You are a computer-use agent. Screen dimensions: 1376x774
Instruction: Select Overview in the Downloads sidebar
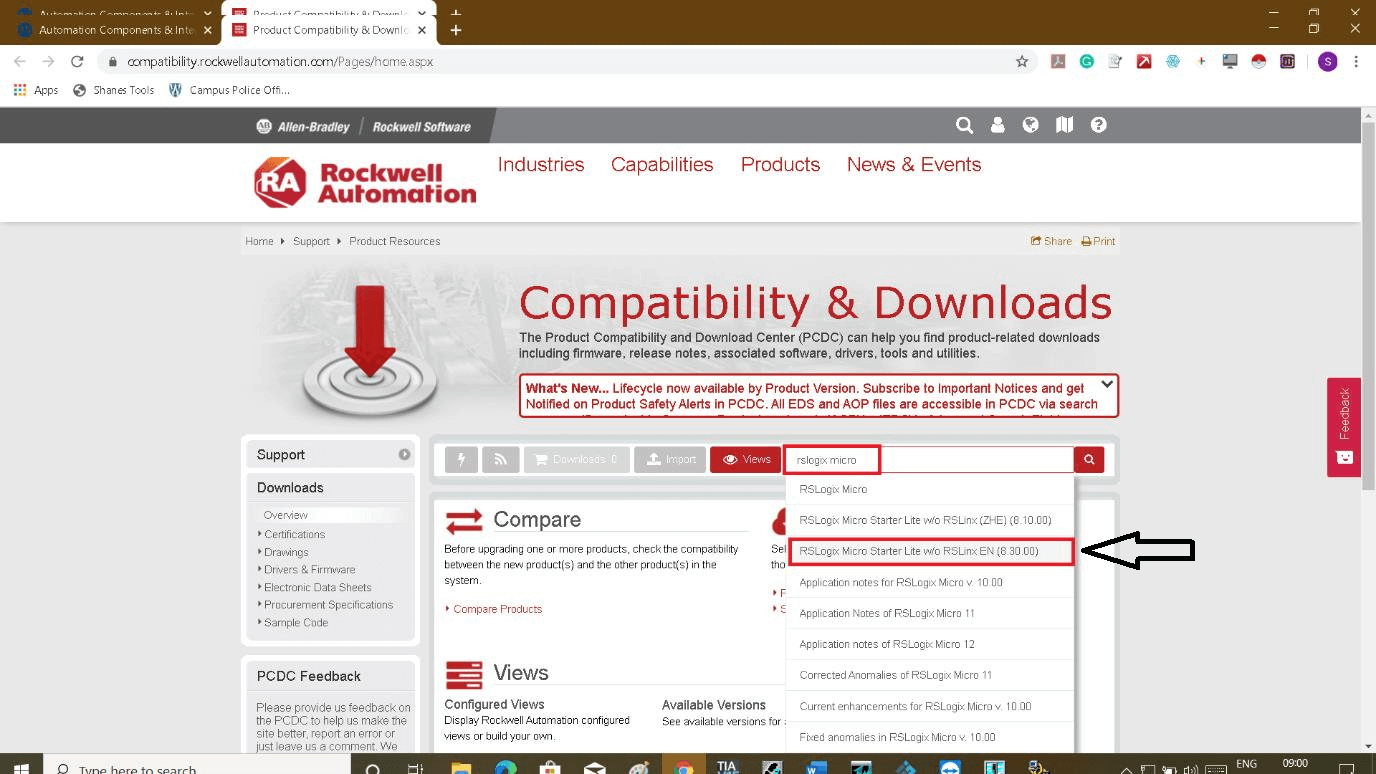(286, 515)
